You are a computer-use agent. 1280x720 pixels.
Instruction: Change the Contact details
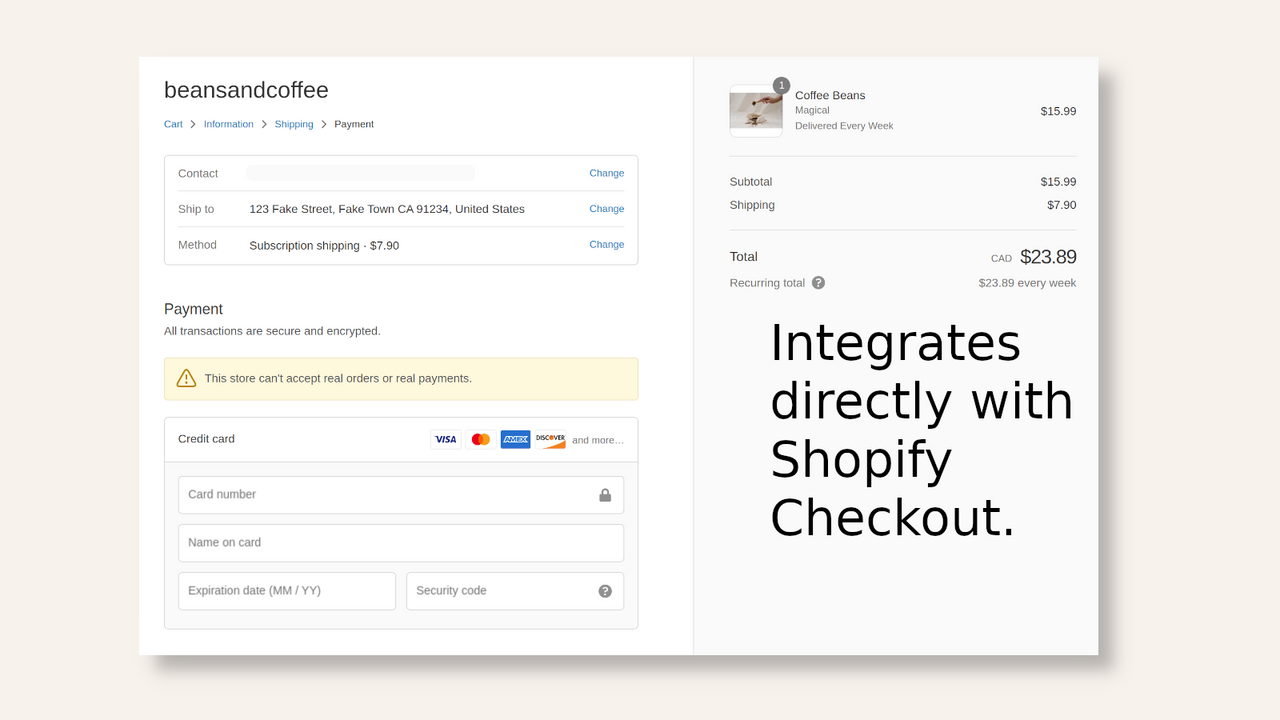607,173
